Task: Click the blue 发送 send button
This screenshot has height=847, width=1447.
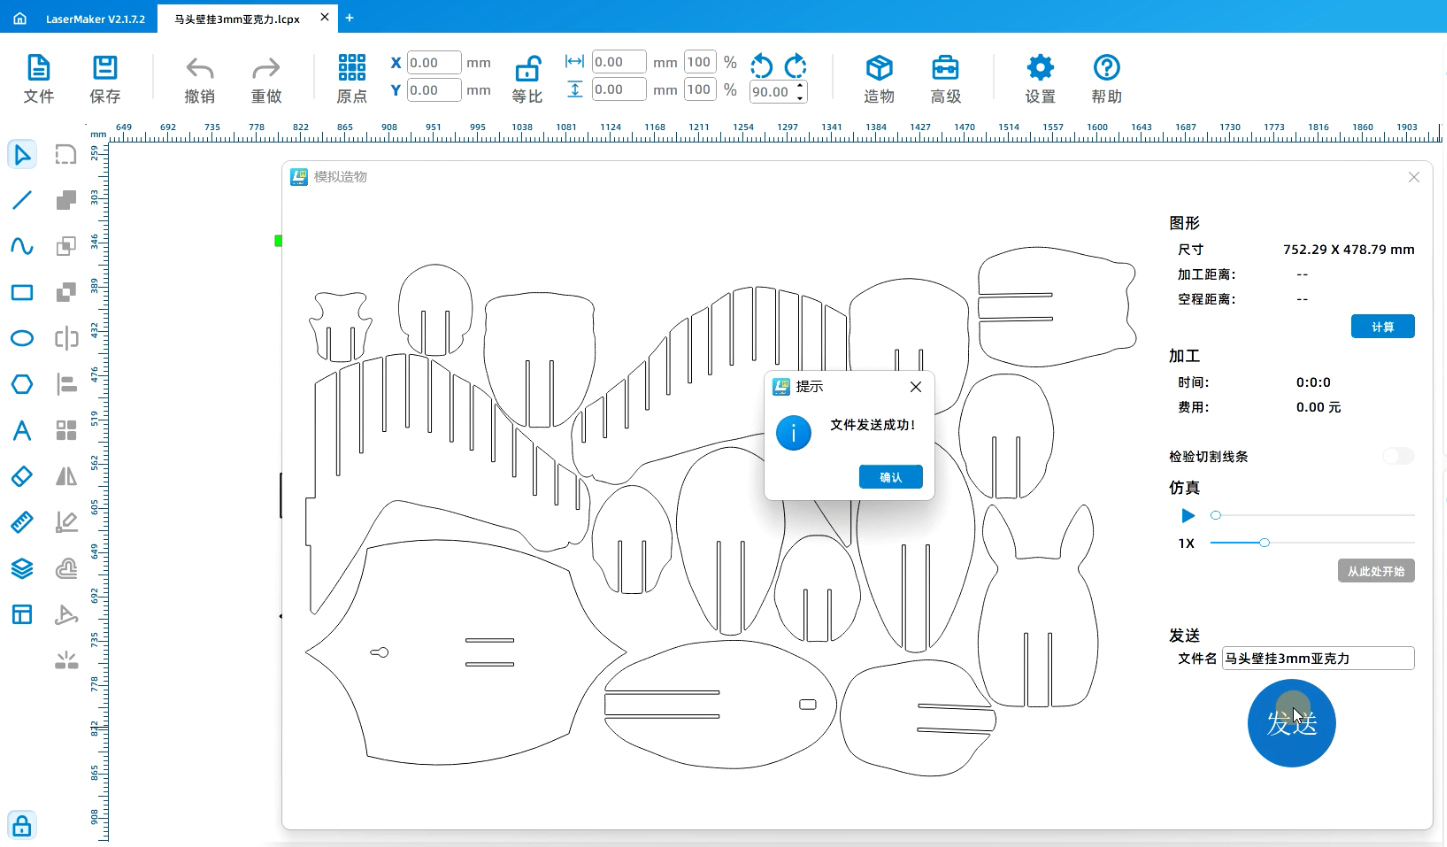Action: 1291,723
